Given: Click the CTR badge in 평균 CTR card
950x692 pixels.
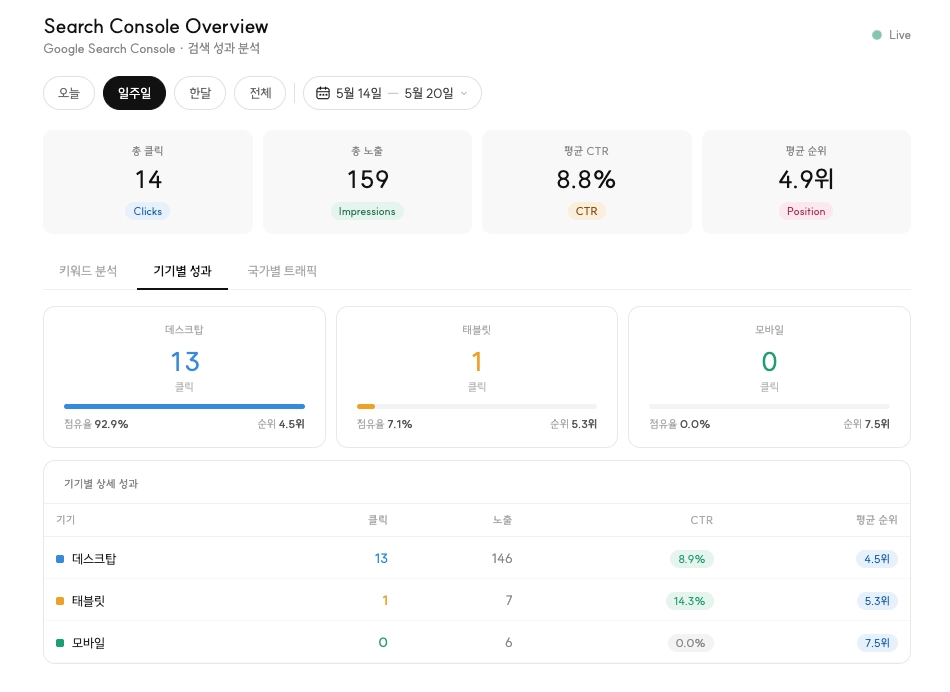Looking at the screenshot, I should point(586,211).
